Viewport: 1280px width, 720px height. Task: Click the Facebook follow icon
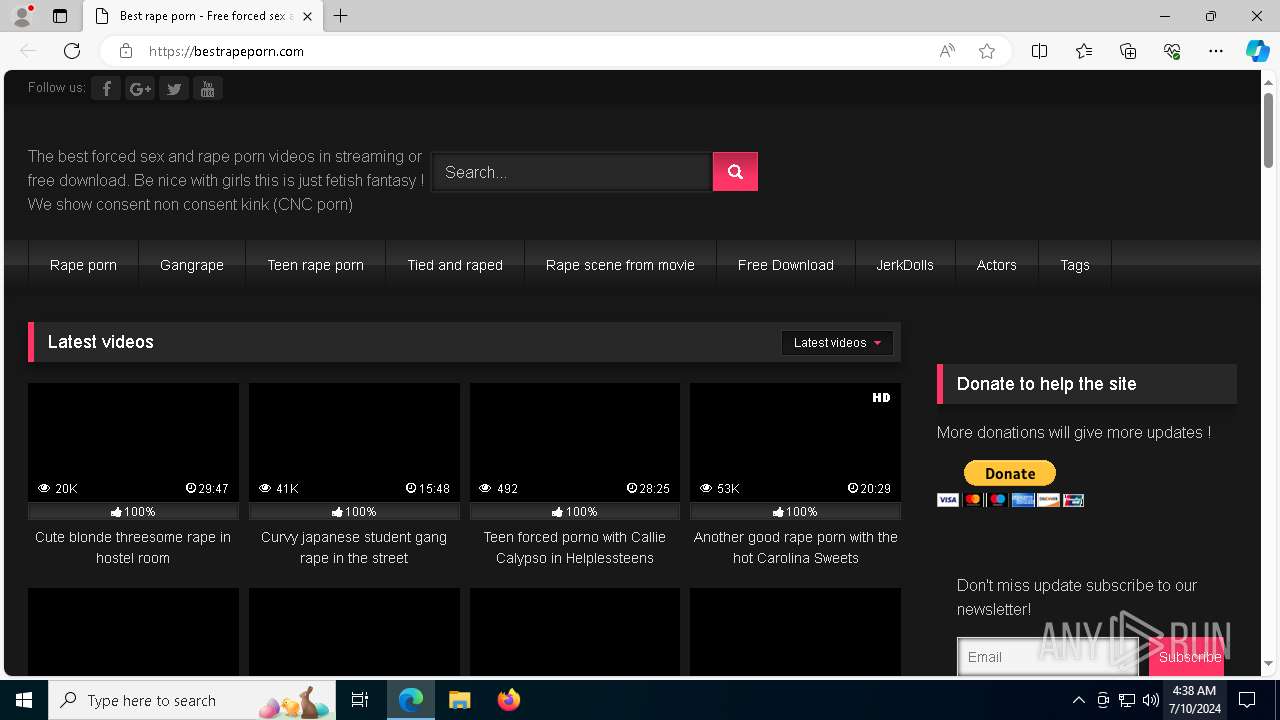coord(106,89)
